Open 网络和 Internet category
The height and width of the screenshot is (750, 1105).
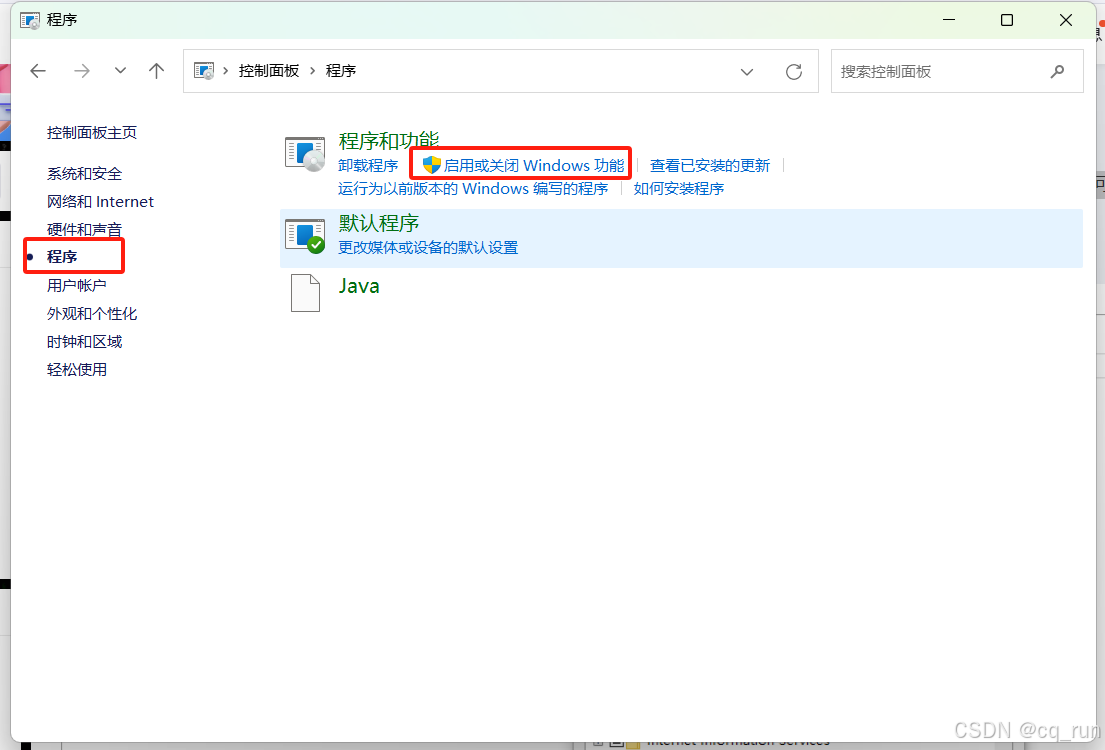[100, 202]
